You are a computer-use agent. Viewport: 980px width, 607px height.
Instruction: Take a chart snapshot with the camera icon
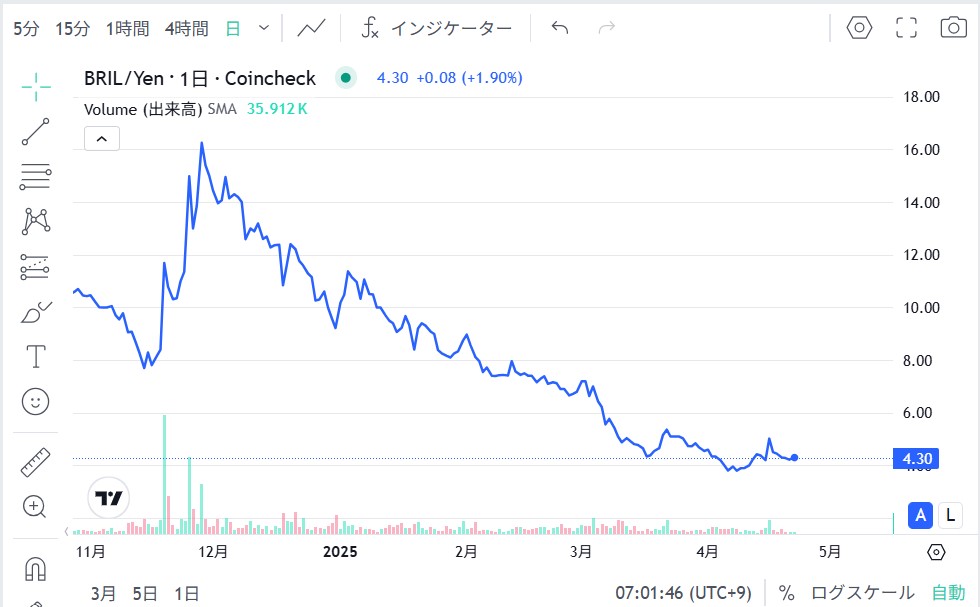point(955,28)
